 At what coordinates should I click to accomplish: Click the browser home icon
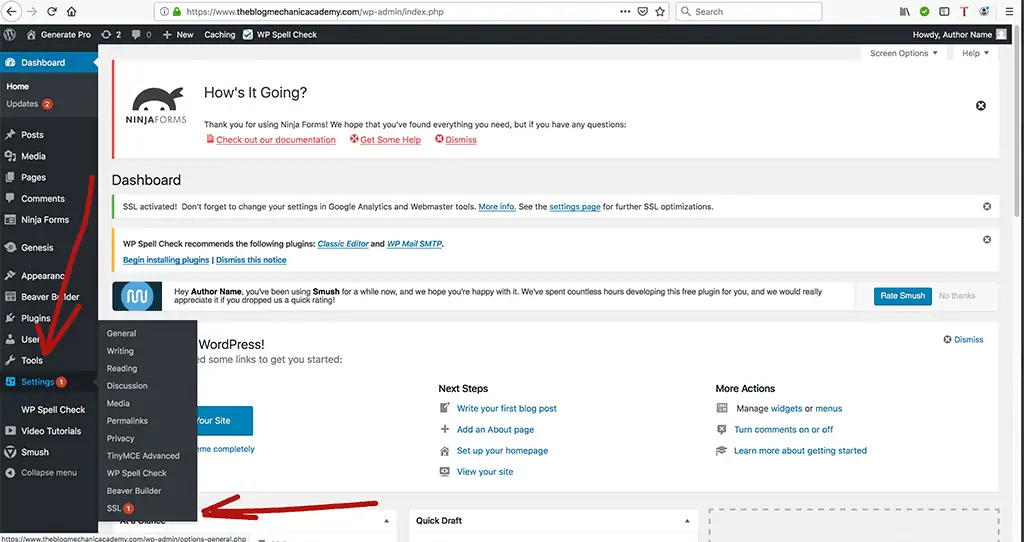(71, 12)
